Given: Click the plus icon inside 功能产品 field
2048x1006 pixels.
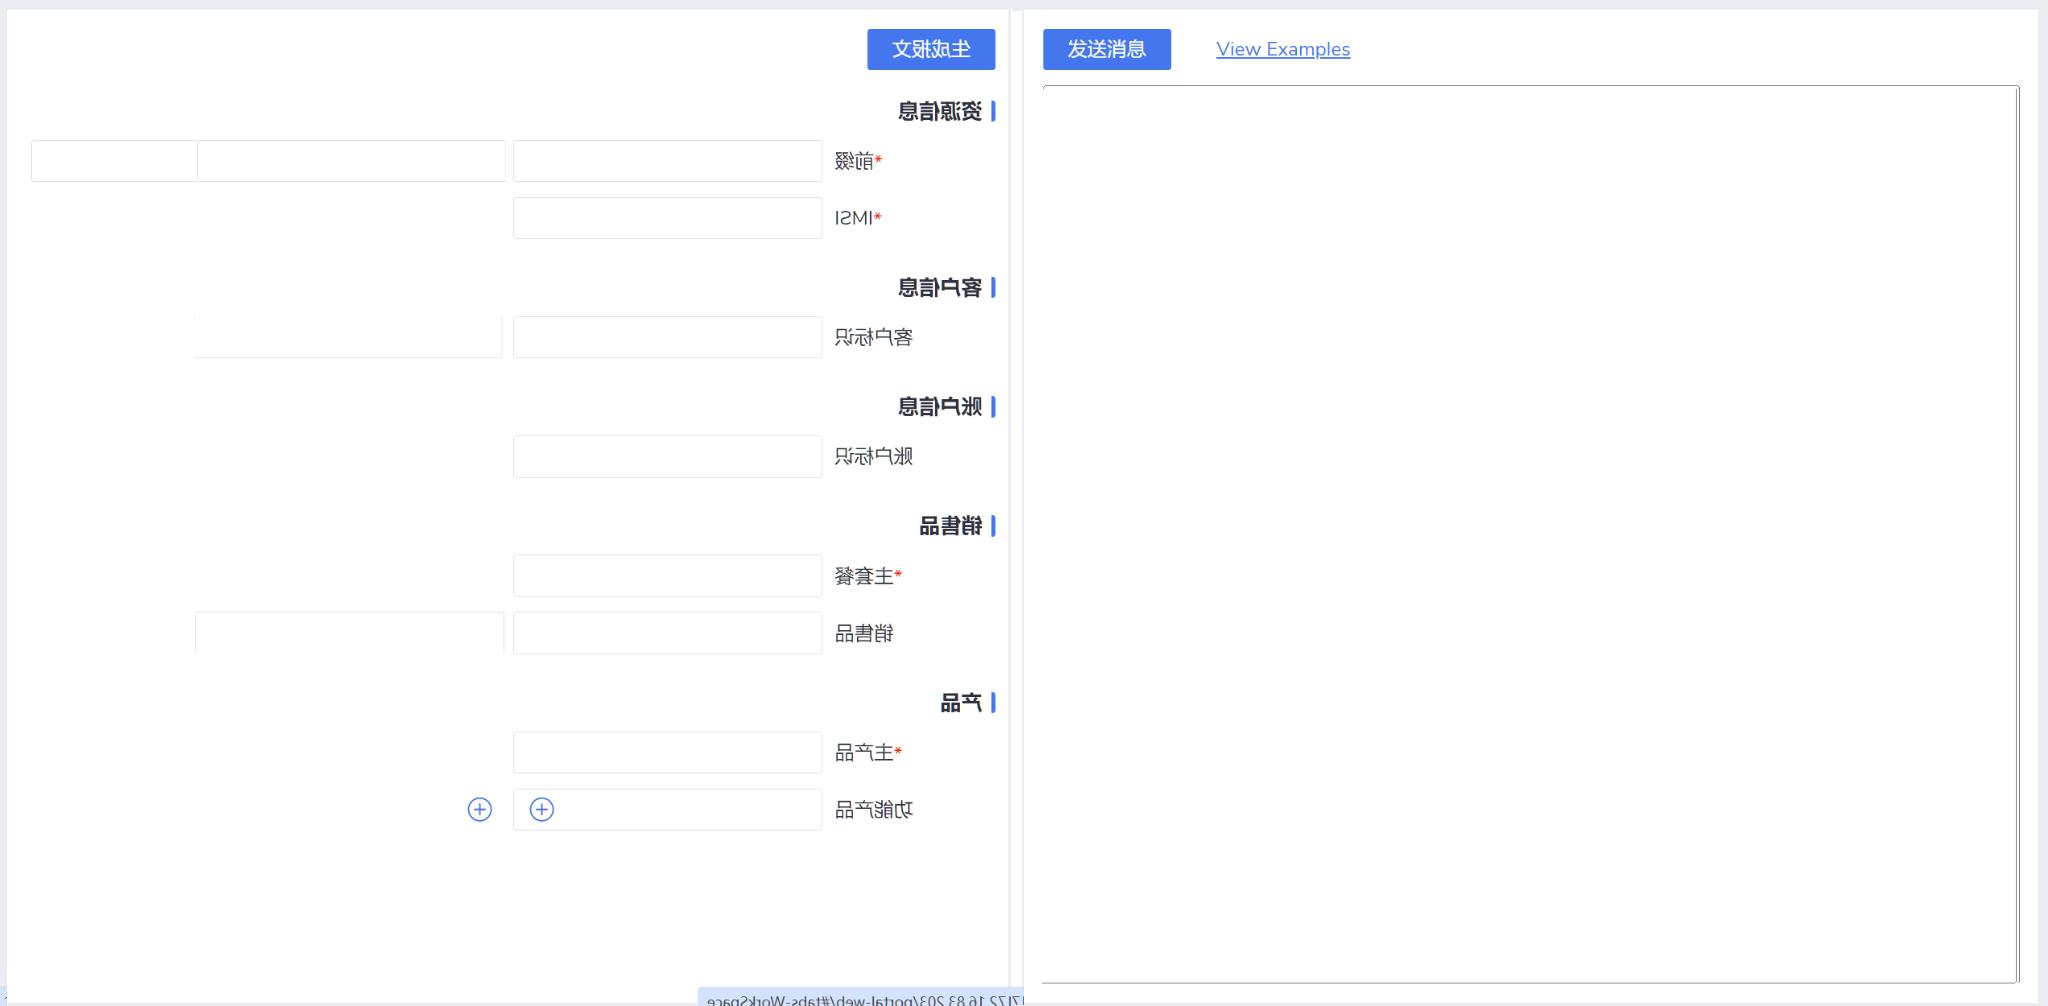Looking at the screenshot, I should coord(541,809).
